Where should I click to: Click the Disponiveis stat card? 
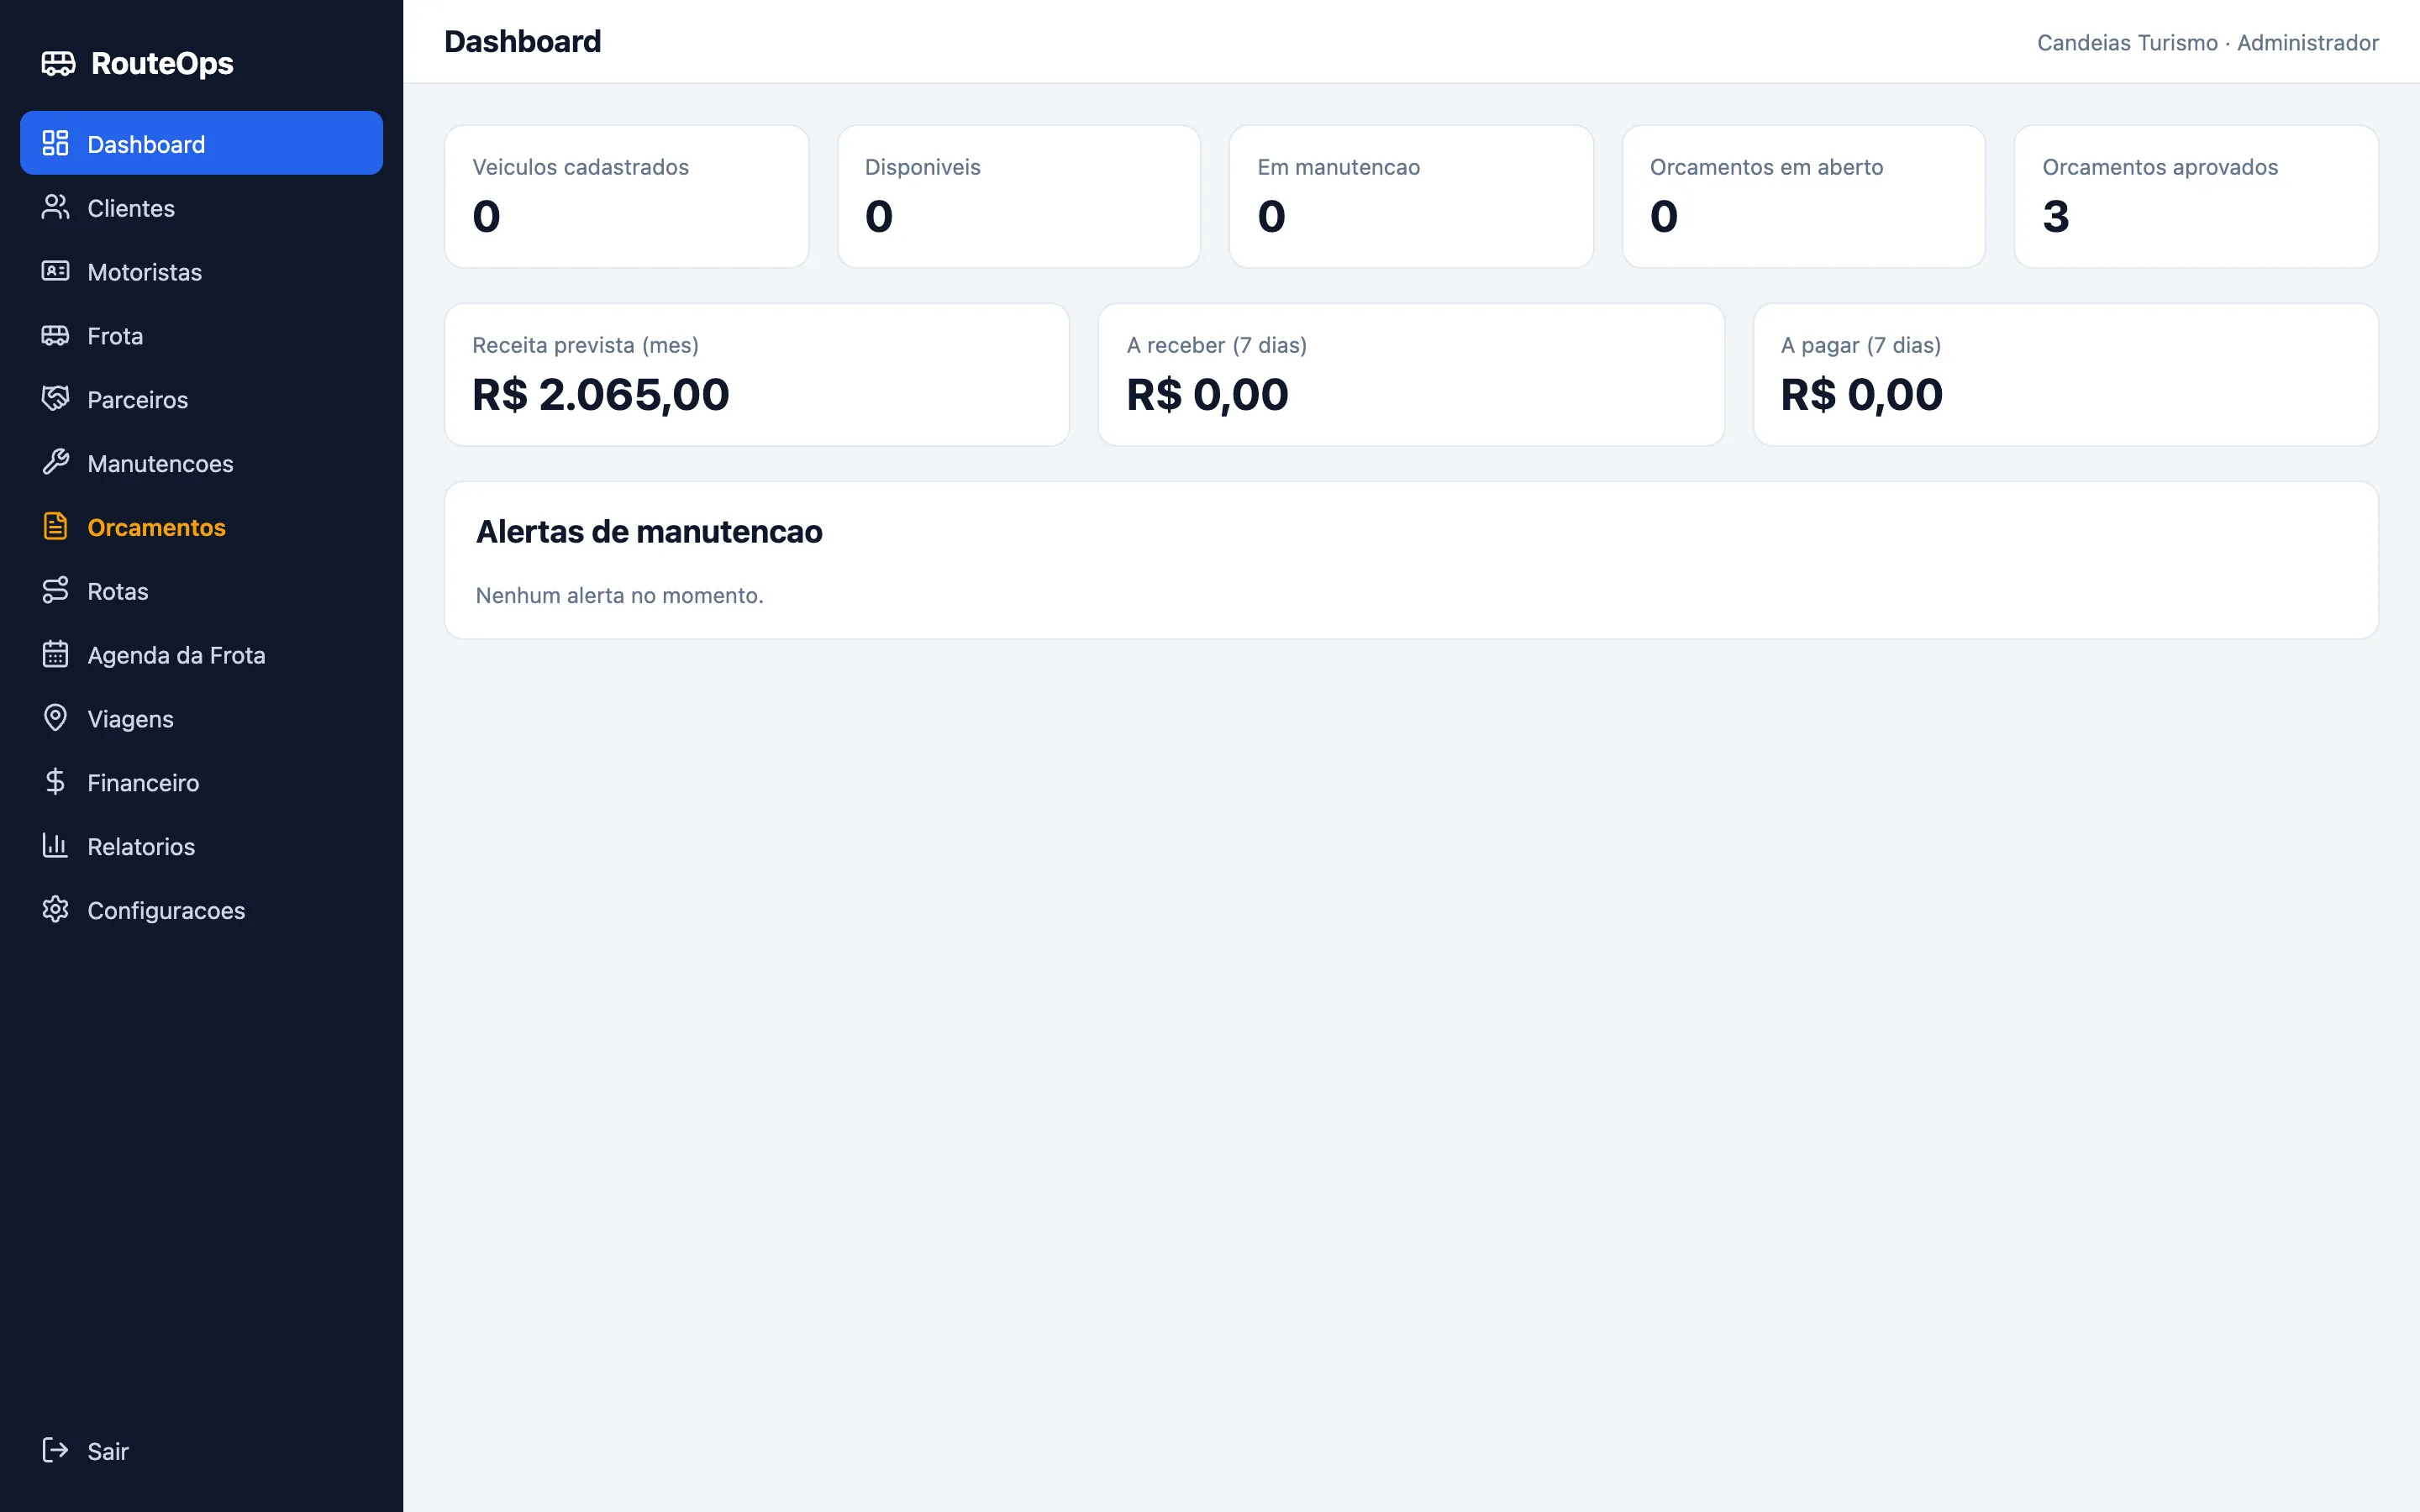pos(1018,196)
